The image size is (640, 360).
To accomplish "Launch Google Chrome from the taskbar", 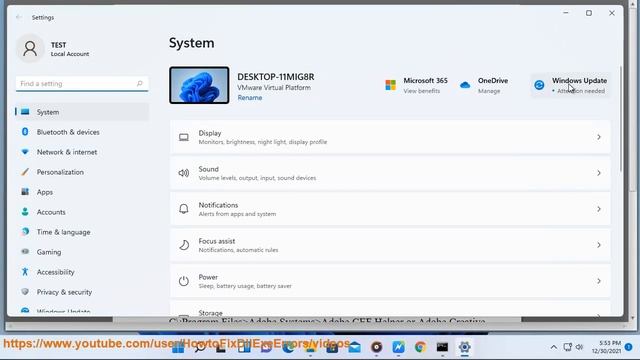I will 420,347.
